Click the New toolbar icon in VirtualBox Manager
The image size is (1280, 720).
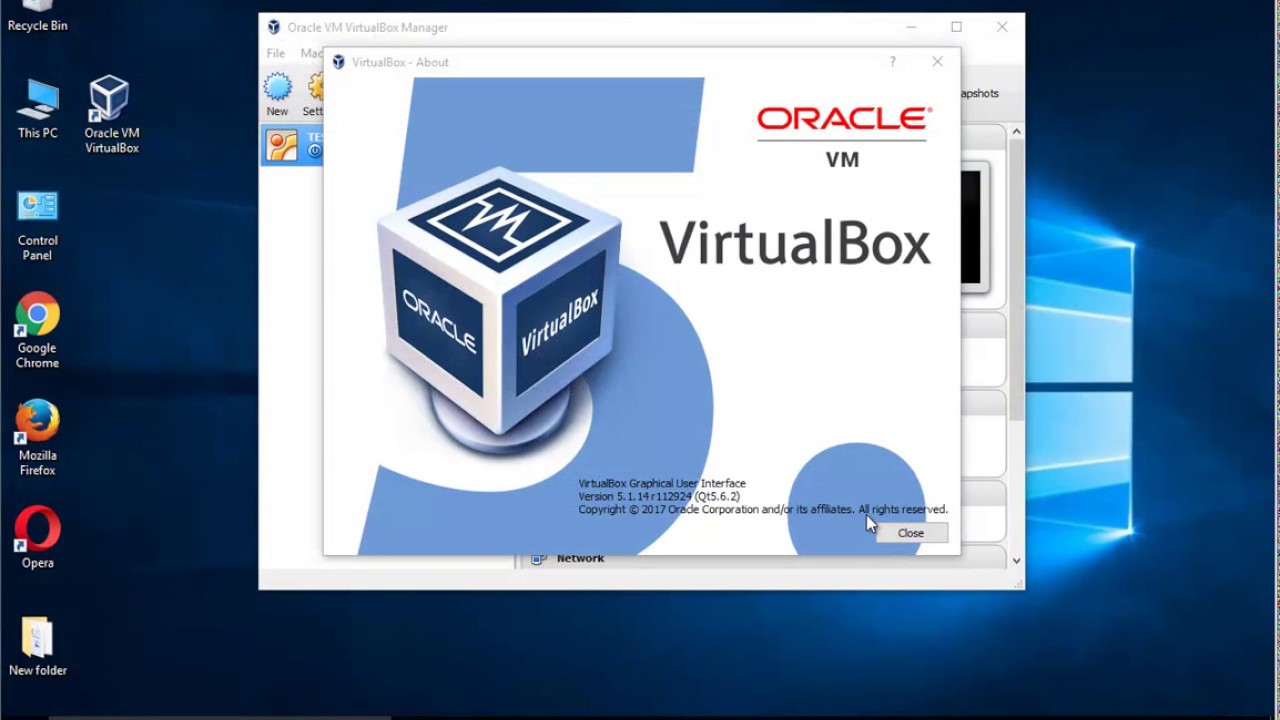point(277,95)
